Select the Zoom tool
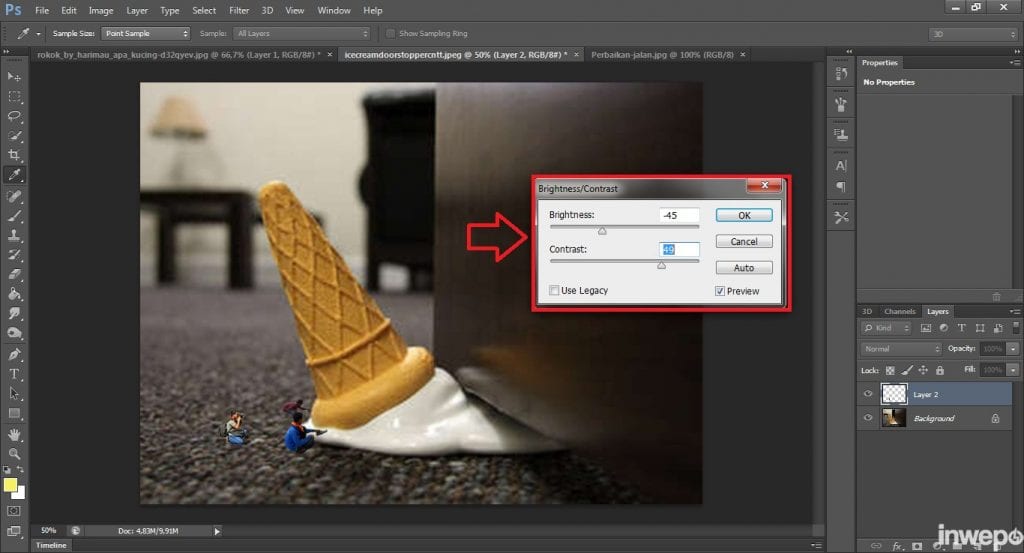This screenshot has width=1024, height=553. pyautogui.click(x=14, y=454)
